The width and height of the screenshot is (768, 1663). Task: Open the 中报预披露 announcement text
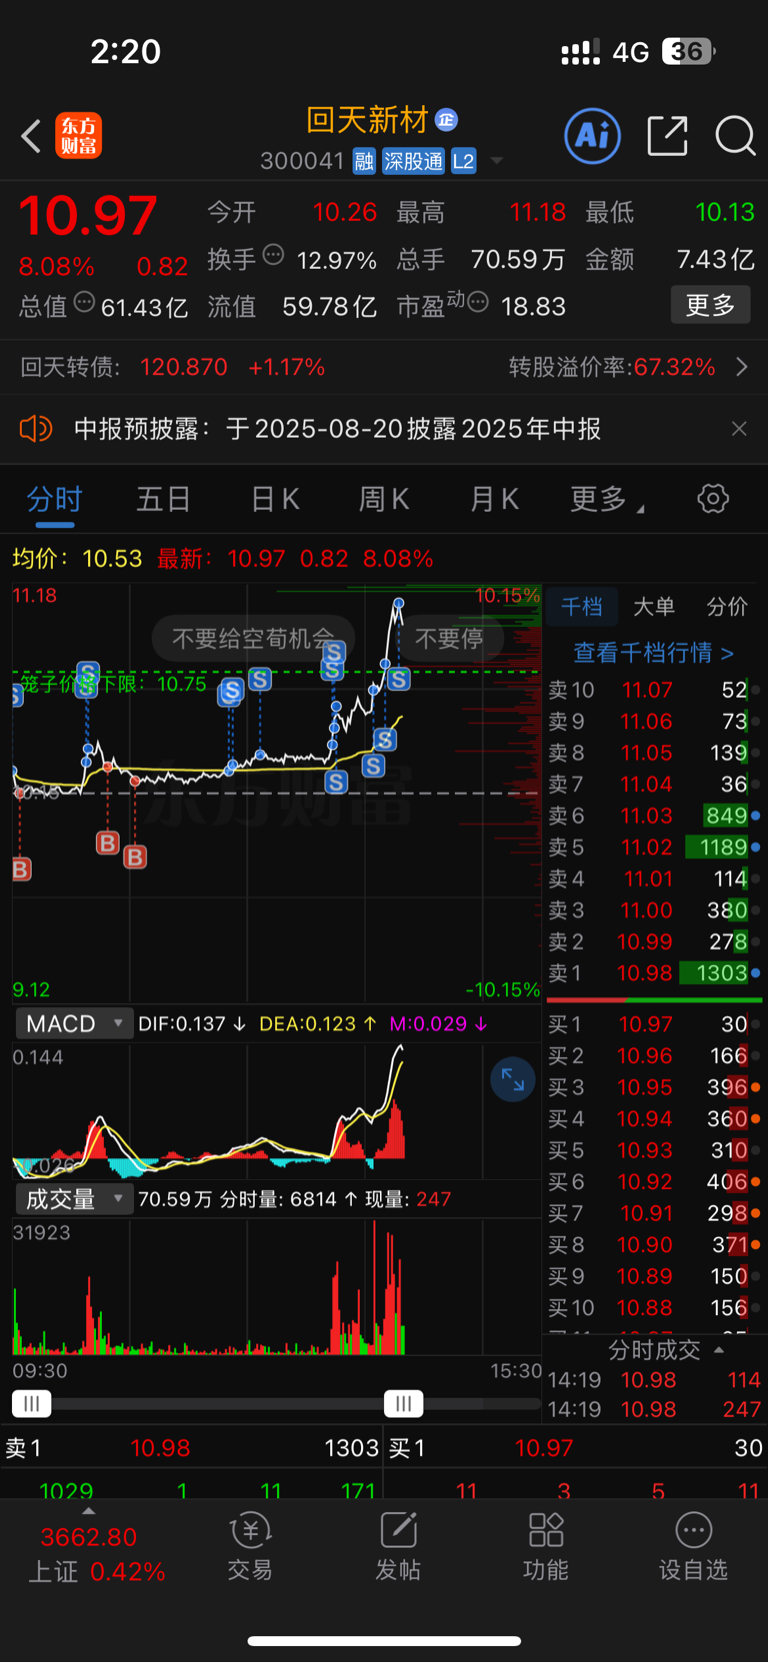(x=337, y=429)
